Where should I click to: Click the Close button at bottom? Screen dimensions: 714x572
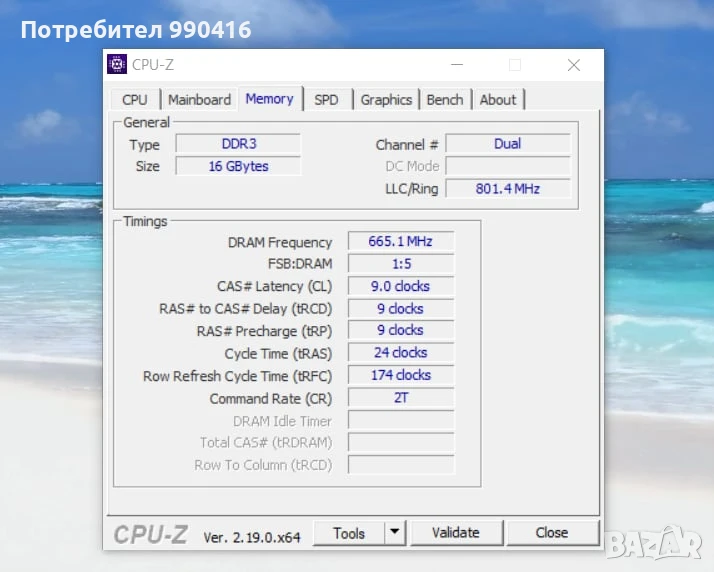click(552, 533)
